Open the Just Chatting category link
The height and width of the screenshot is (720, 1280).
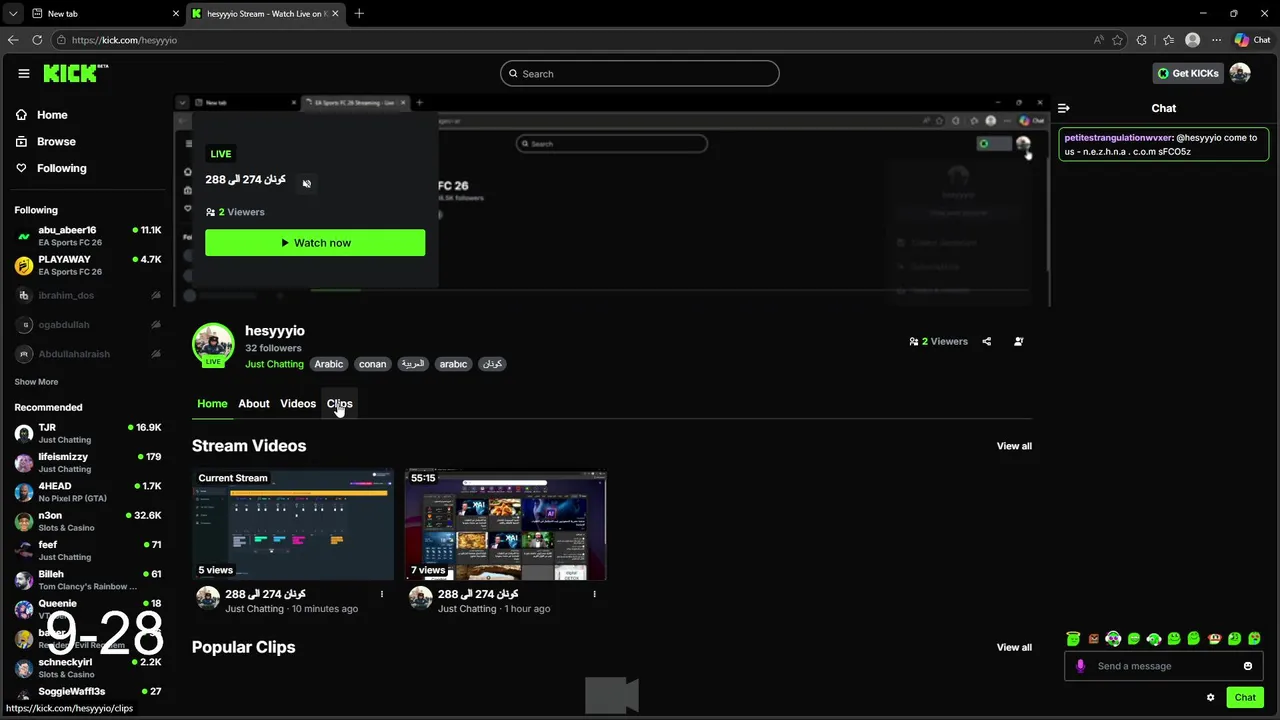point(274,364)
